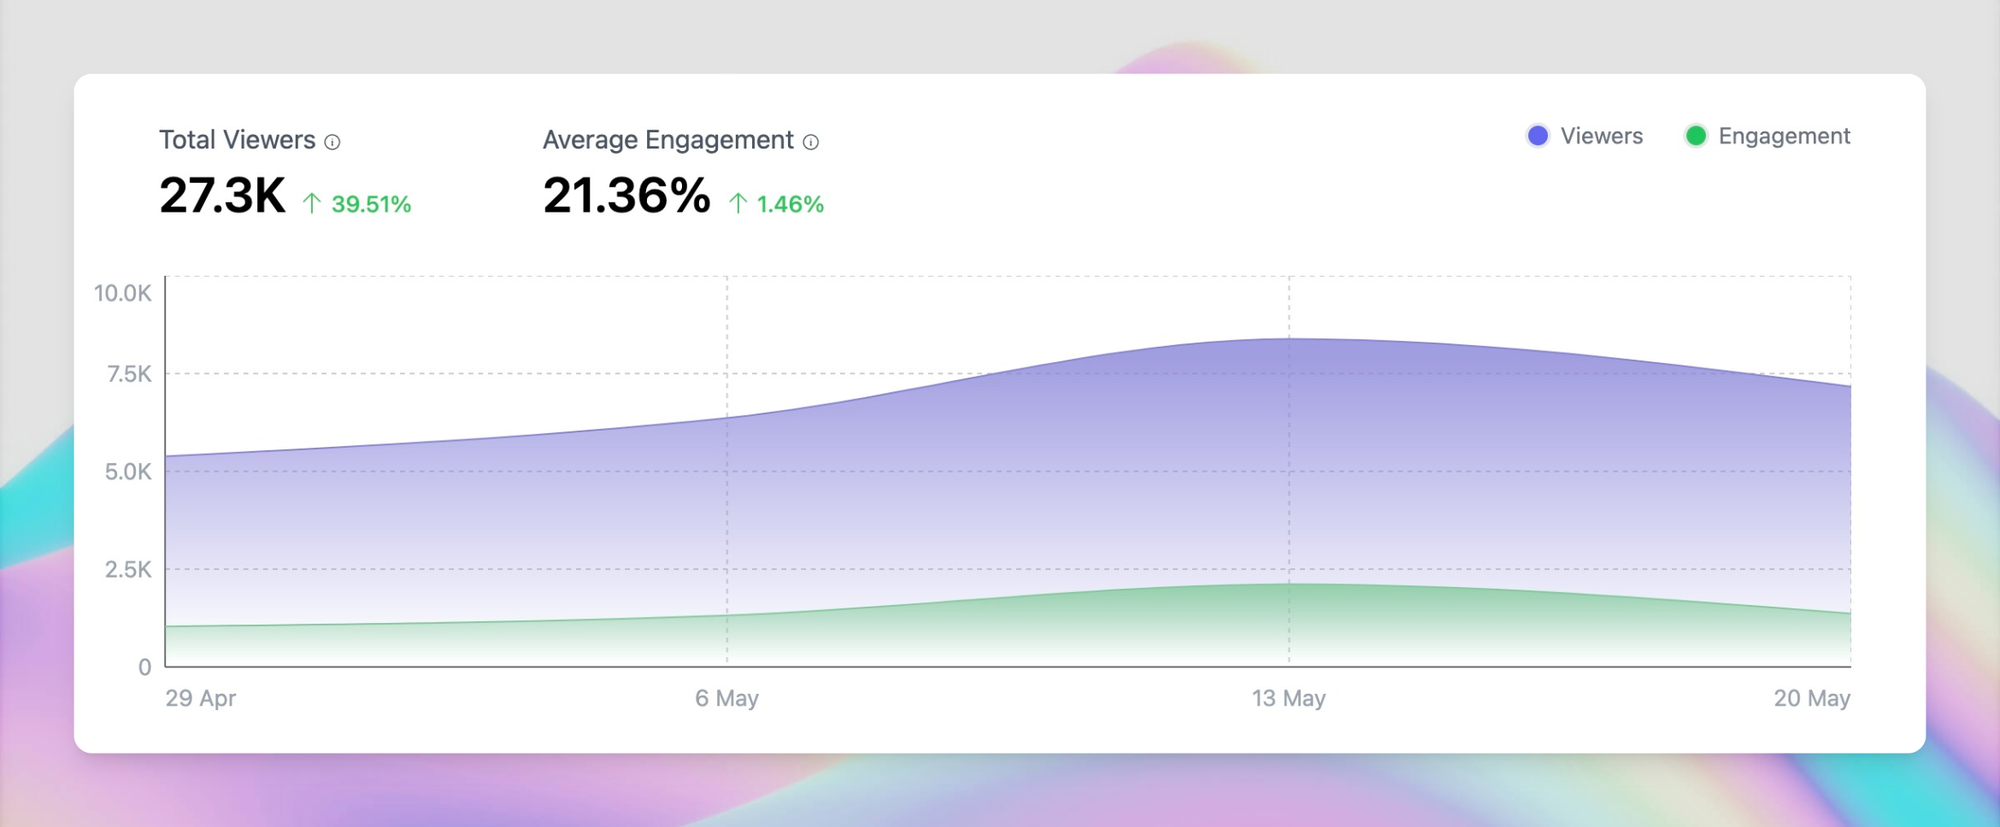2000x827 pixels.
Task: Select the 27.3K total viewers value
Action: tap(222, 195)
